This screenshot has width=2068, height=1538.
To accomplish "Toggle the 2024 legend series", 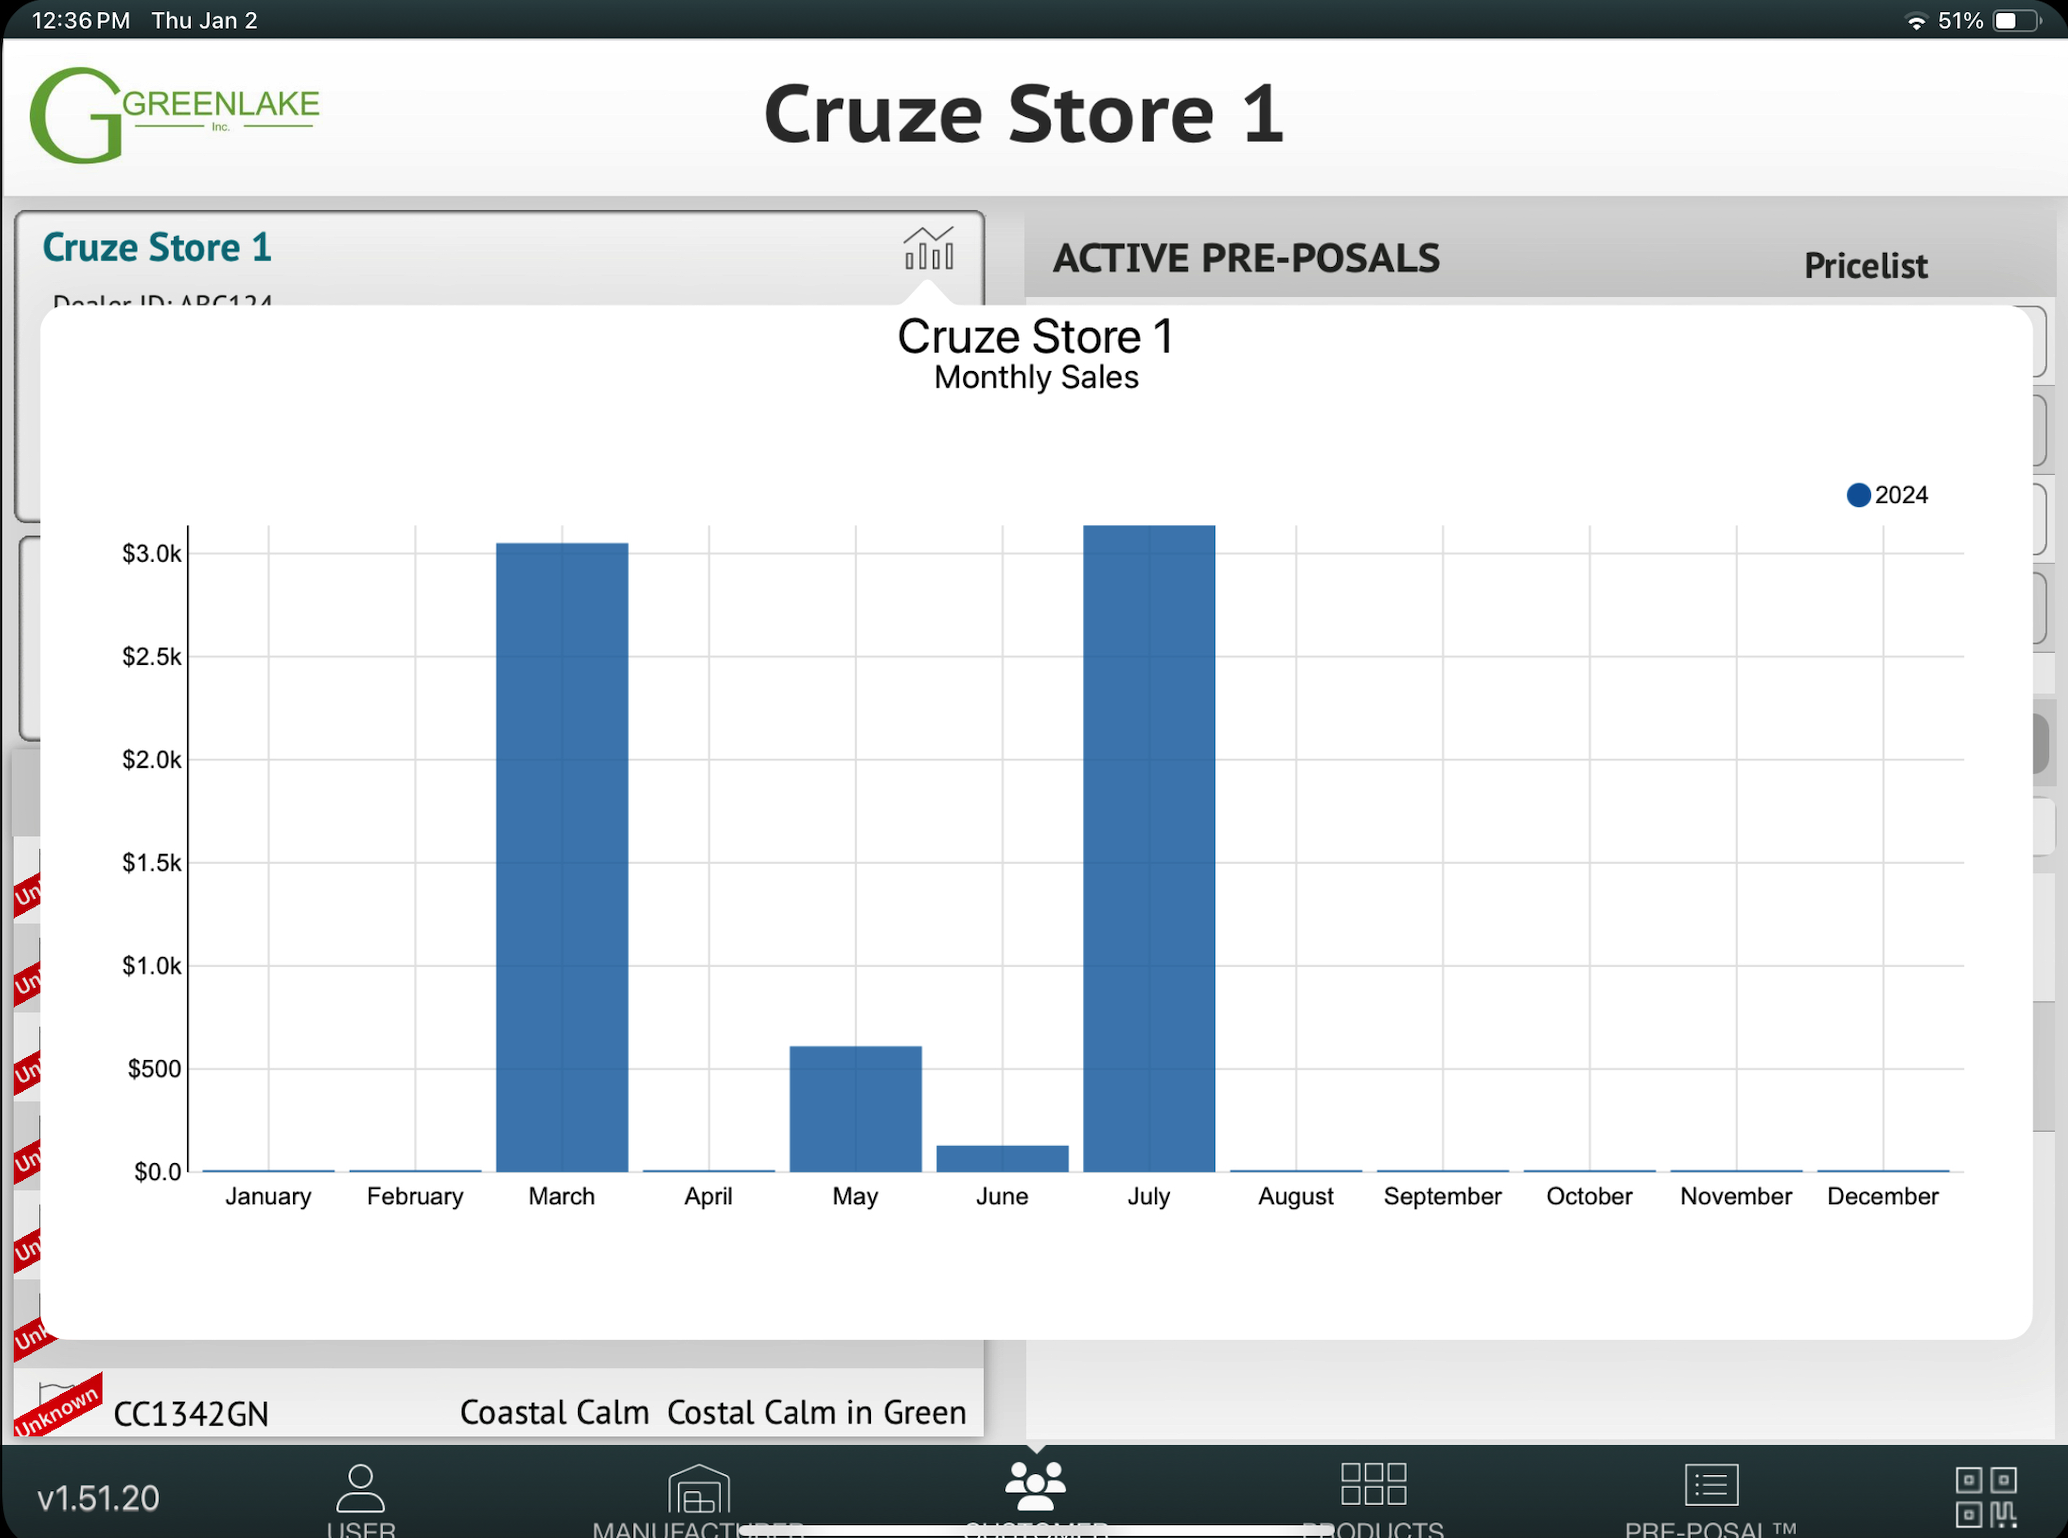I will coord(1900,495).
